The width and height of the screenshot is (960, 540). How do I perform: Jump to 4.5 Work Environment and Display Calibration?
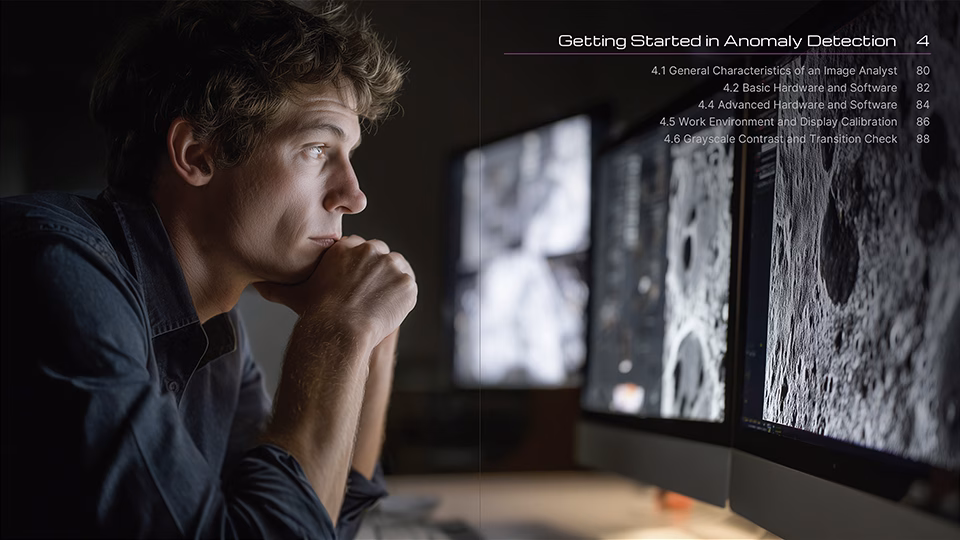point(778,122)
